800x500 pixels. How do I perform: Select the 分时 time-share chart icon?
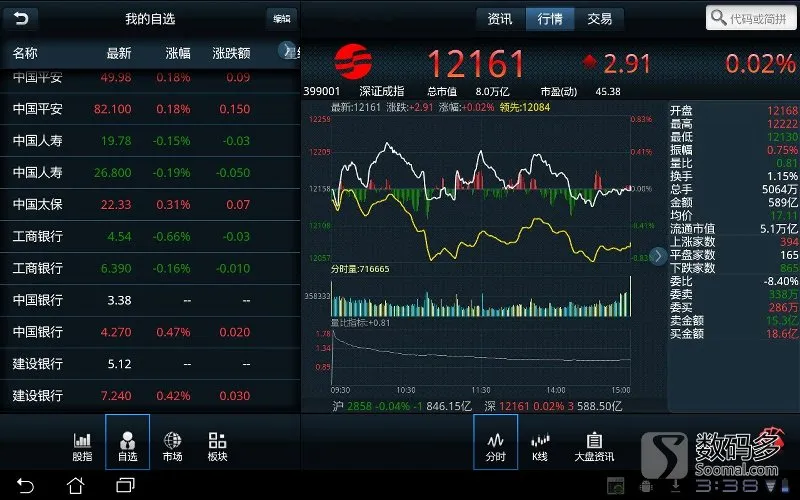pyautogui.click(x=495, y=442)
